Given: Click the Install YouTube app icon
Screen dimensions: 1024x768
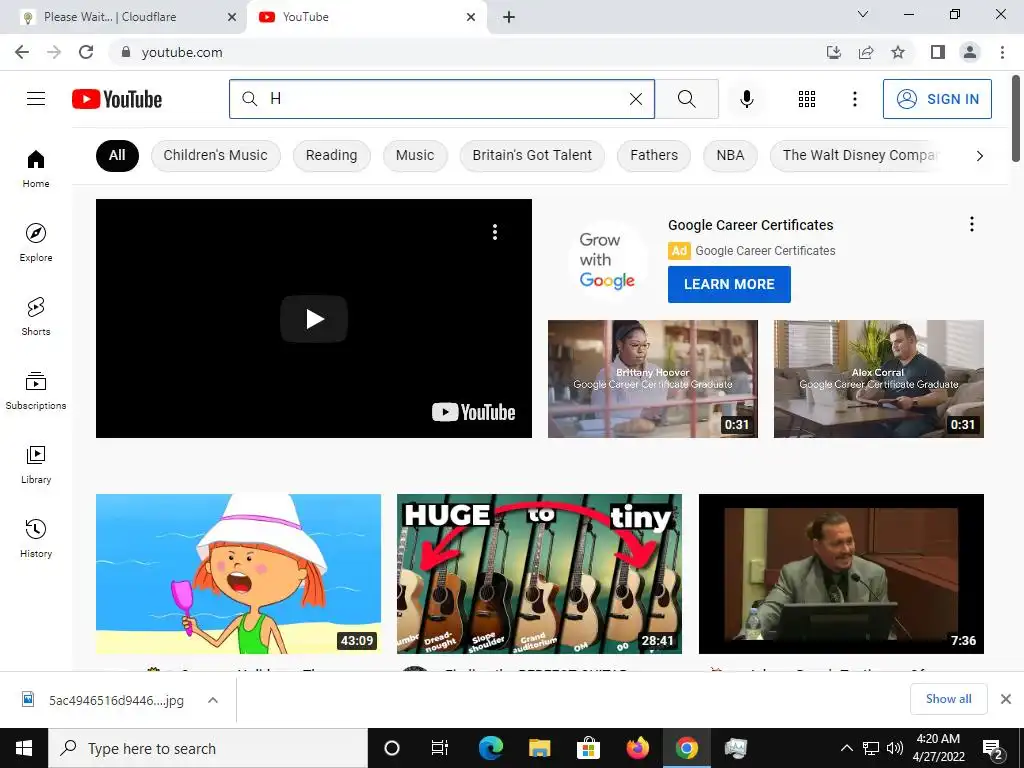Looking at the screenshot, I should 834,52.
